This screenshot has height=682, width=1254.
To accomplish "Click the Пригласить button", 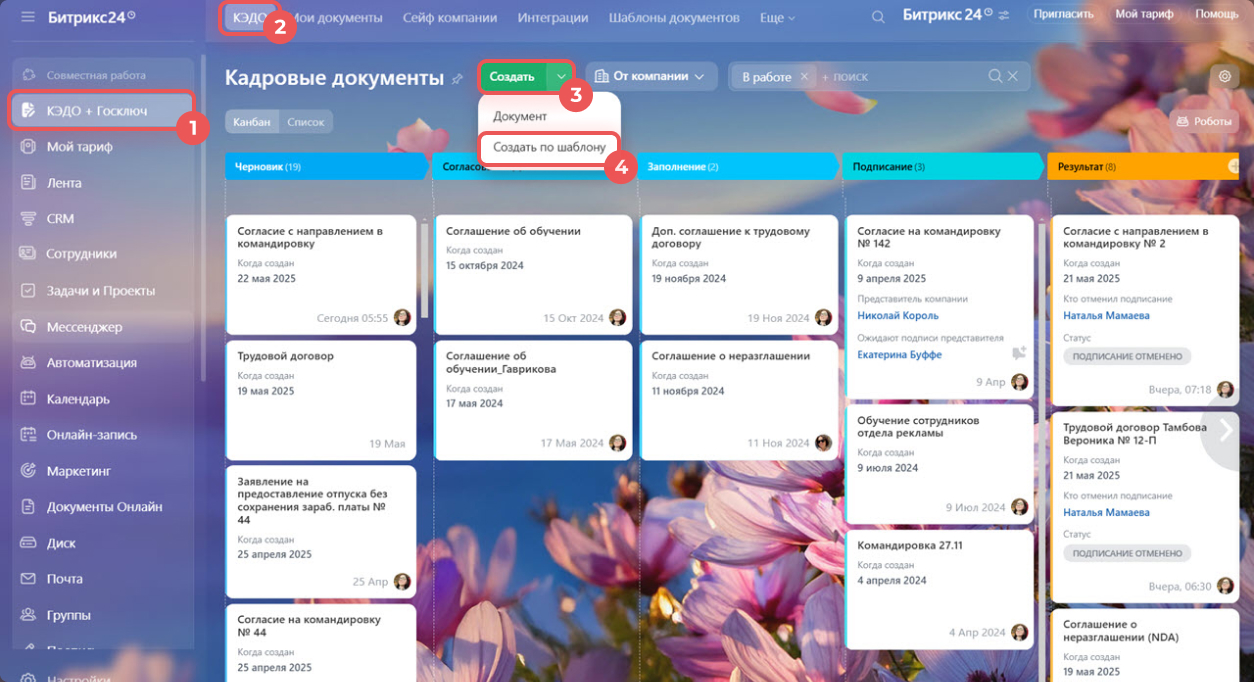I will 1063,14.
